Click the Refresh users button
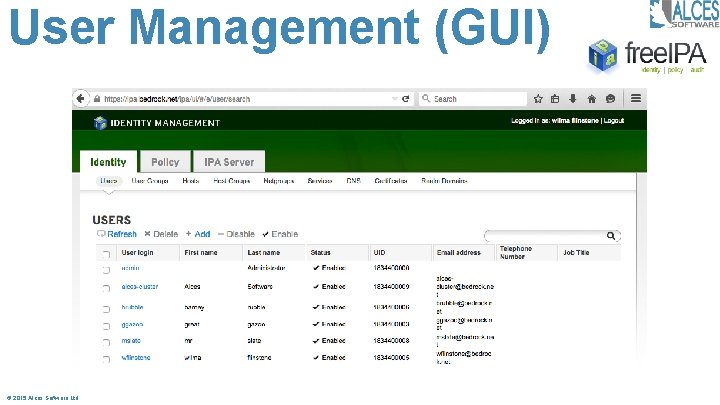 click(x=117, y=234)
